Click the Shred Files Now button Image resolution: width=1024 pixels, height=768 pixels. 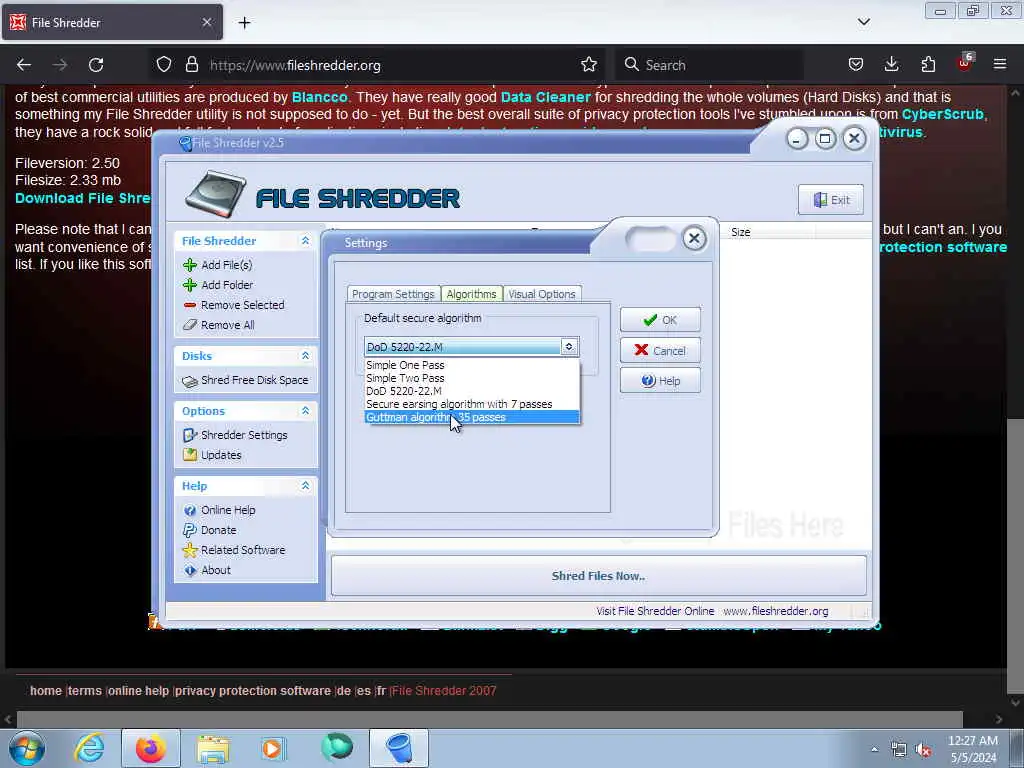pos(598,576)
